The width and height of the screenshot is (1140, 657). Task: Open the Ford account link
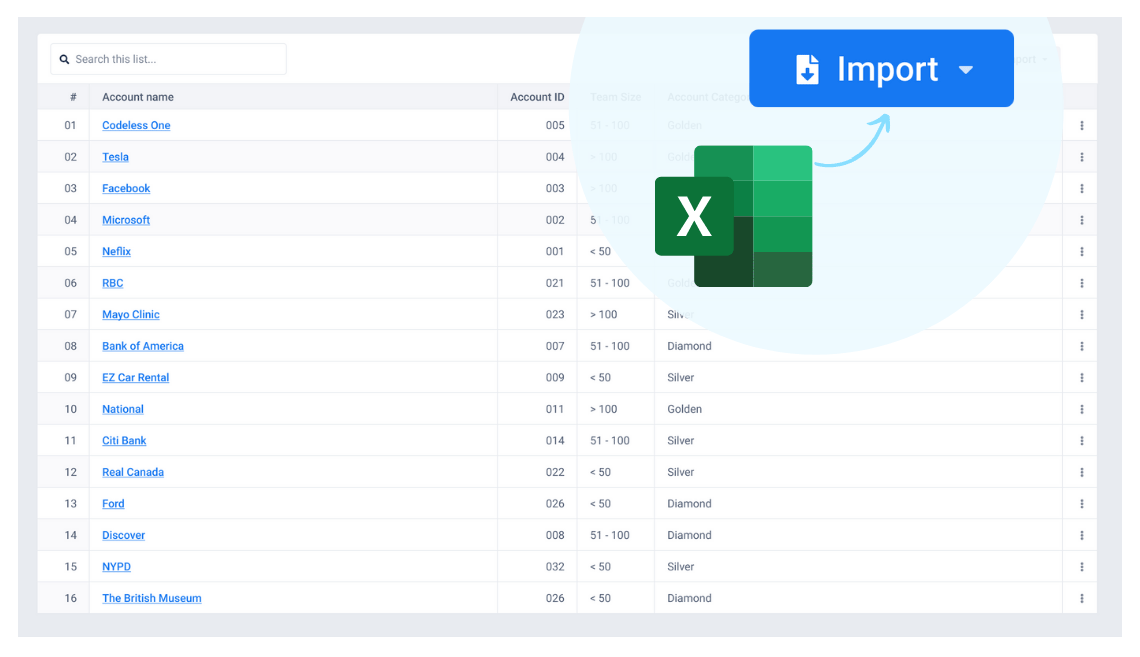pyautogui.click(x=113, y=504)
